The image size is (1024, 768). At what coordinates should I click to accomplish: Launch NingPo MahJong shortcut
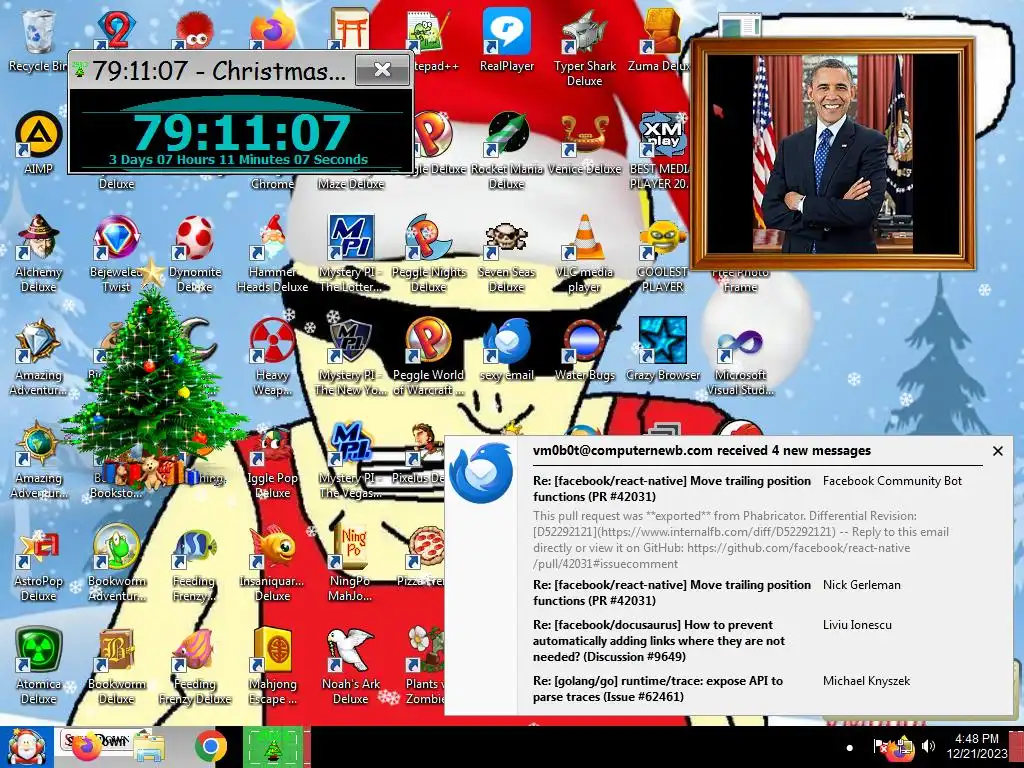click(x=351, y=563)
